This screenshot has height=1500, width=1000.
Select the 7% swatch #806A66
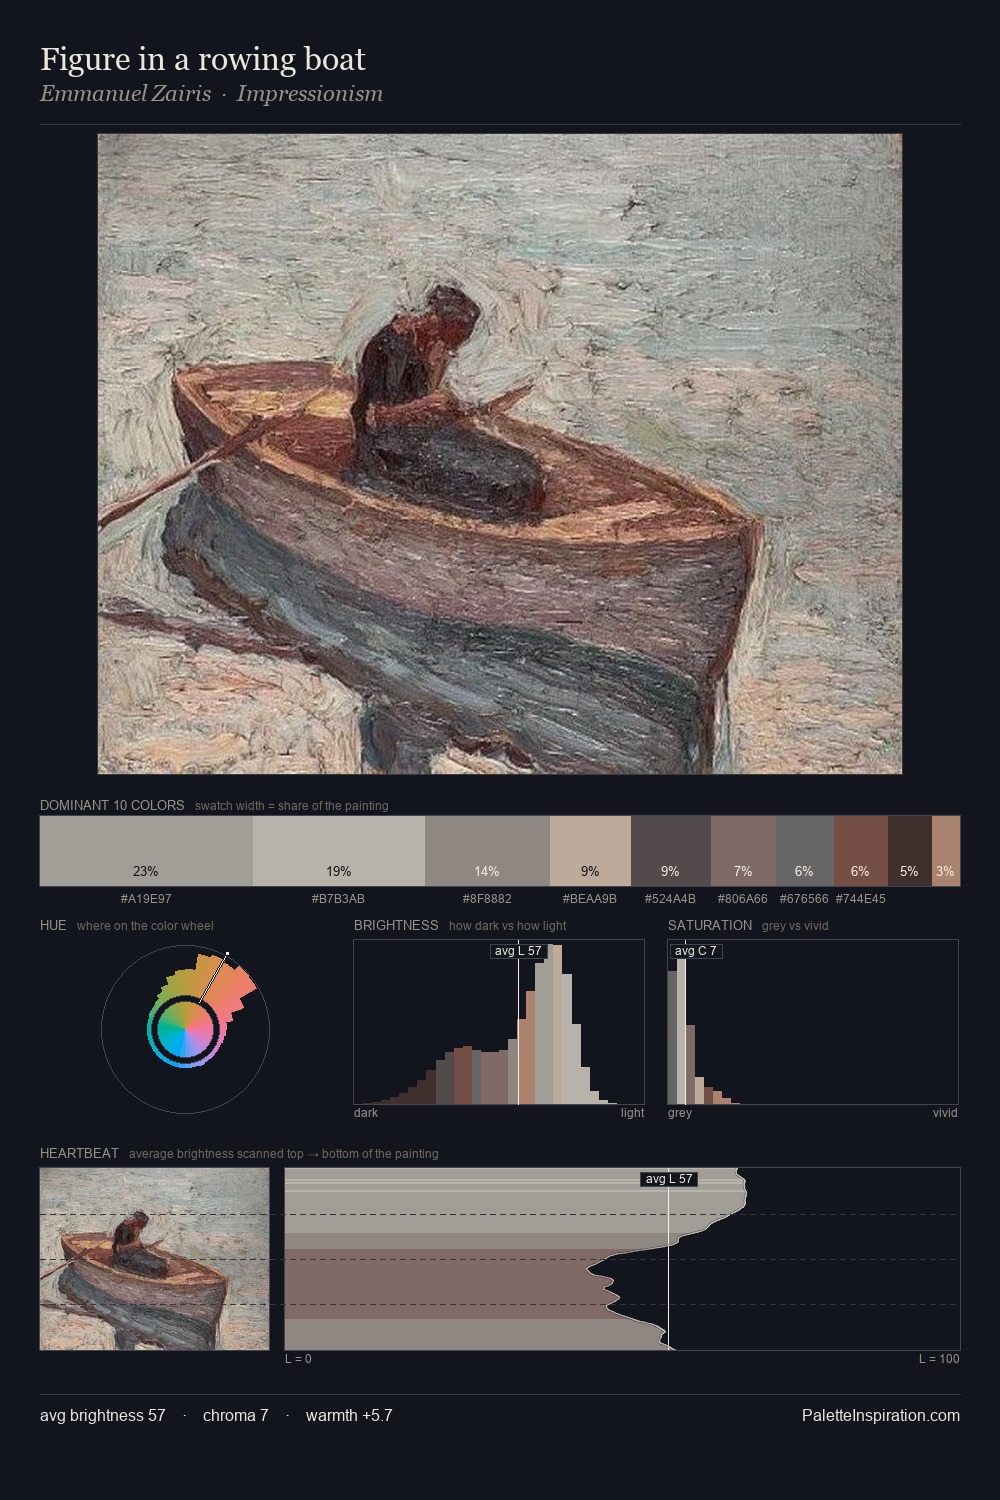pos(743,851)
